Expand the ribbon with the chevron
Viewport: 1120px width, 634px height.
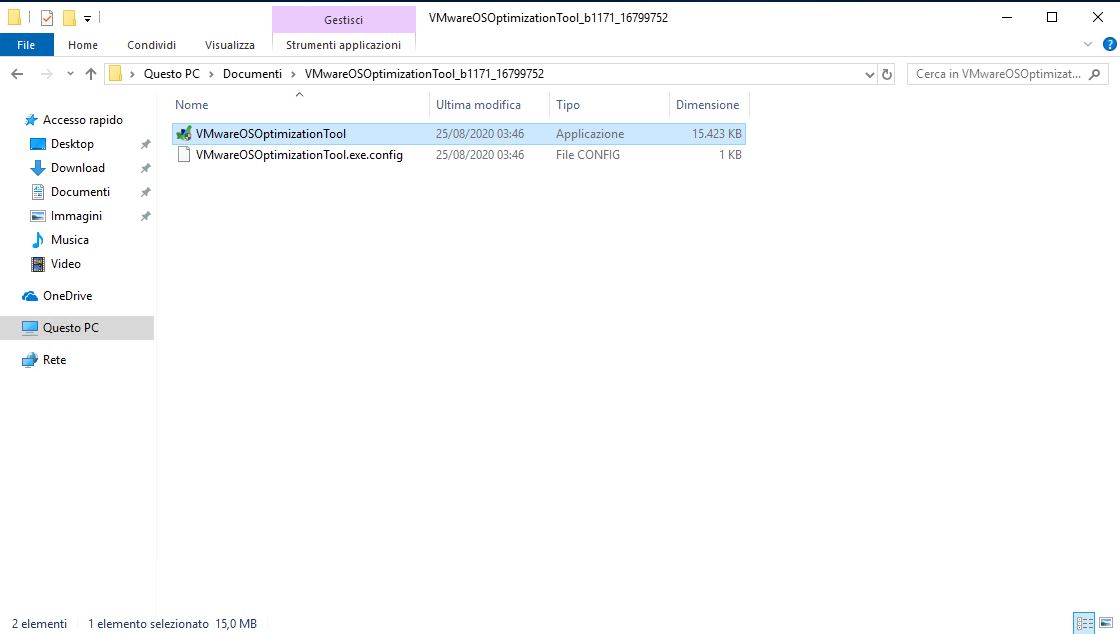[x=1088, y=44]
